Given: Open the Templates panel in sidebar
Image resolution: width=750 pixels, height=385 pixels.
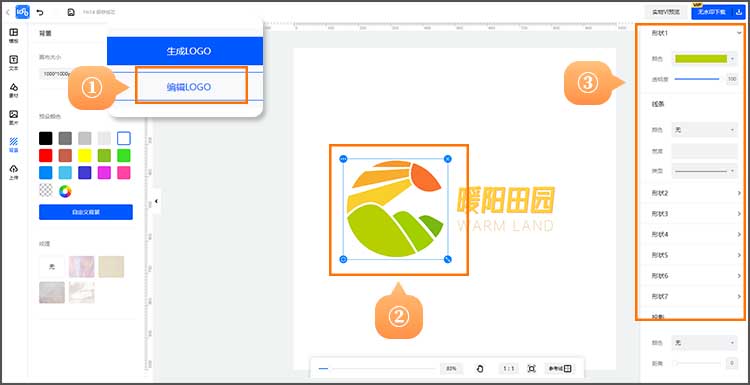Looking at the screenshot, I should (x=14, y=36).
